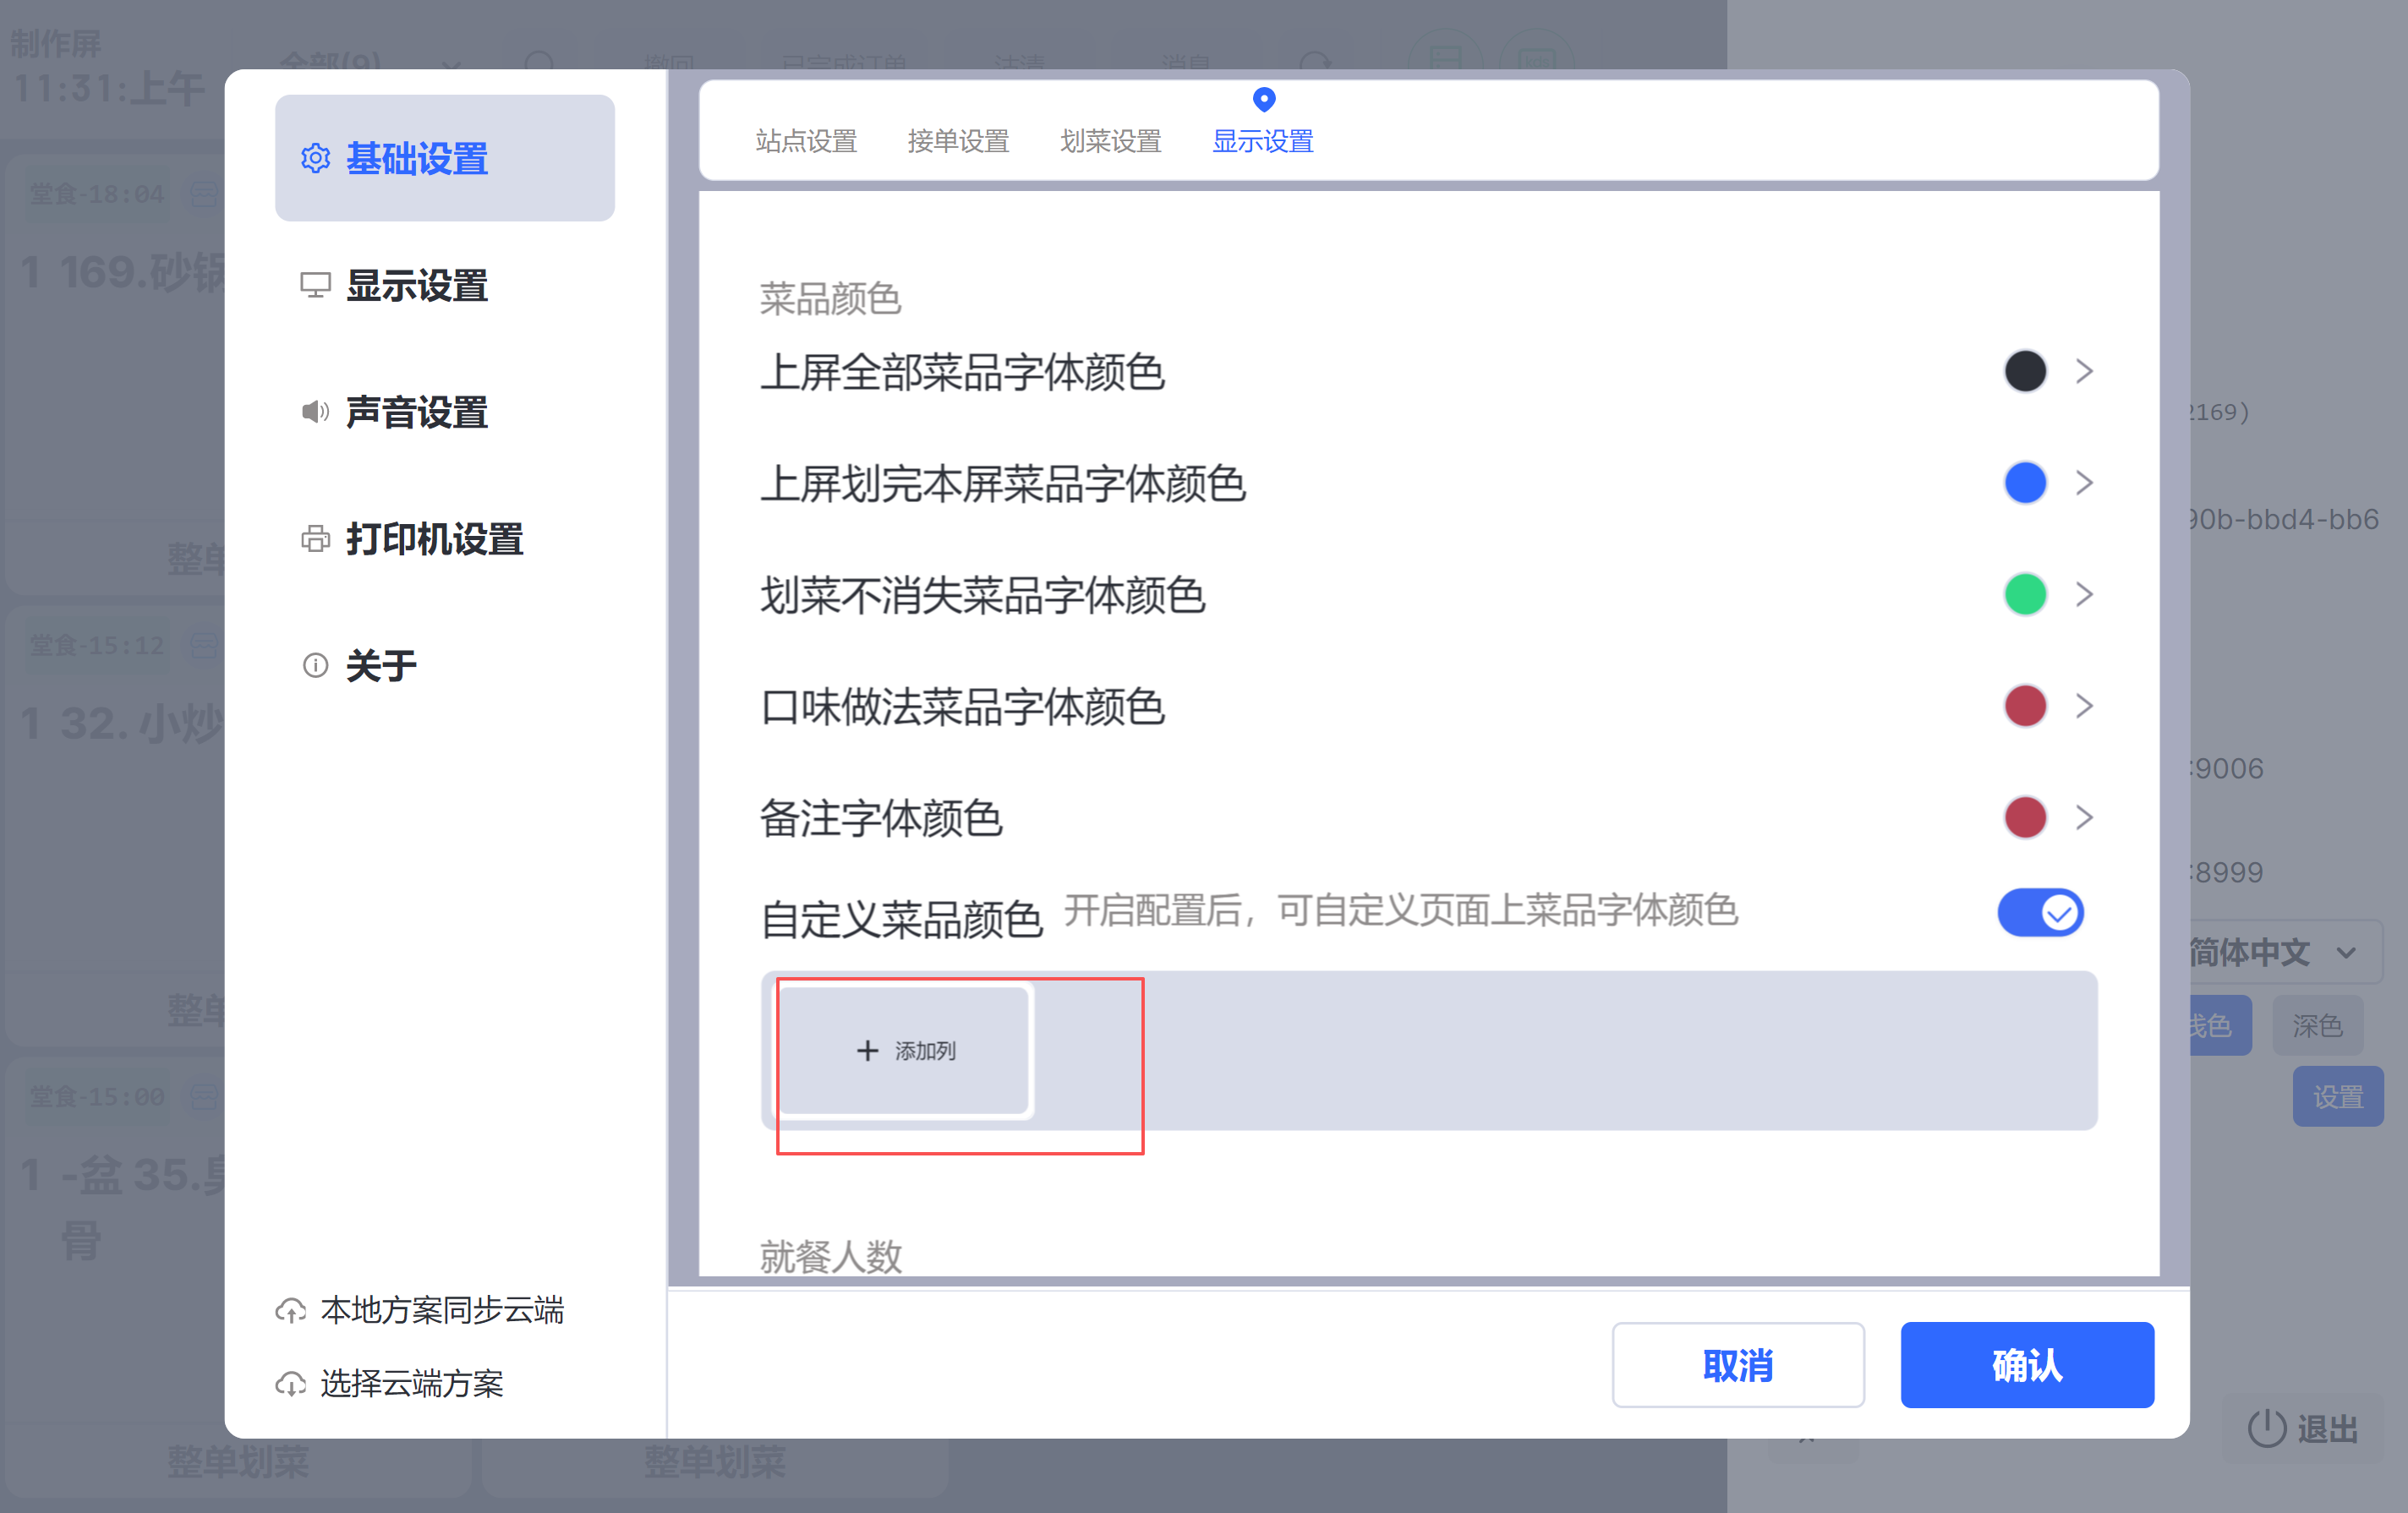Viewport: 2408px width, 1513px height.
Task: Expand 划菜不消失菜品字体颜色 chevron arrow
Action: point(2084,595)
